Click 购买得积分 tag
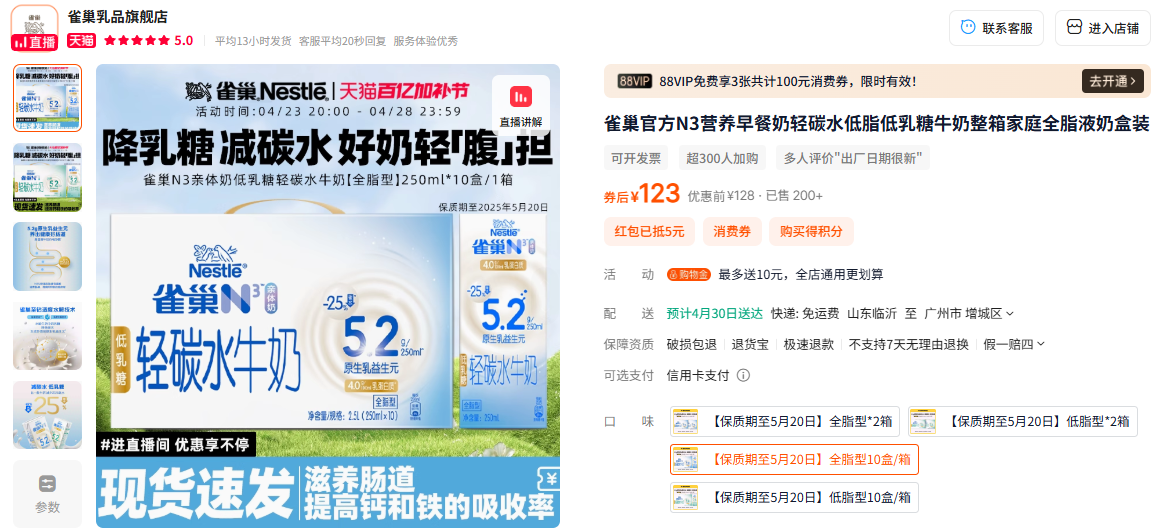Screen dimensions: 1168x530 (x=811, y=232)
